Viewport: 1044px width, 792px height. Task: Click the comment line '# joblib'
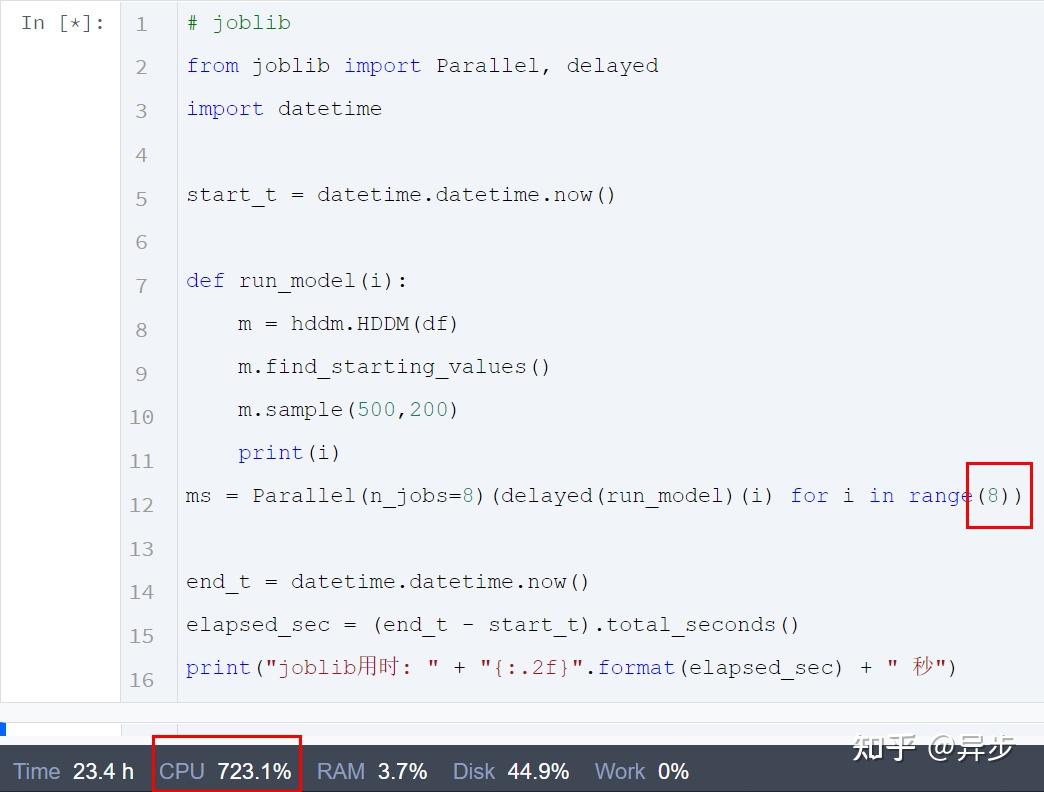tap(238, 23)
